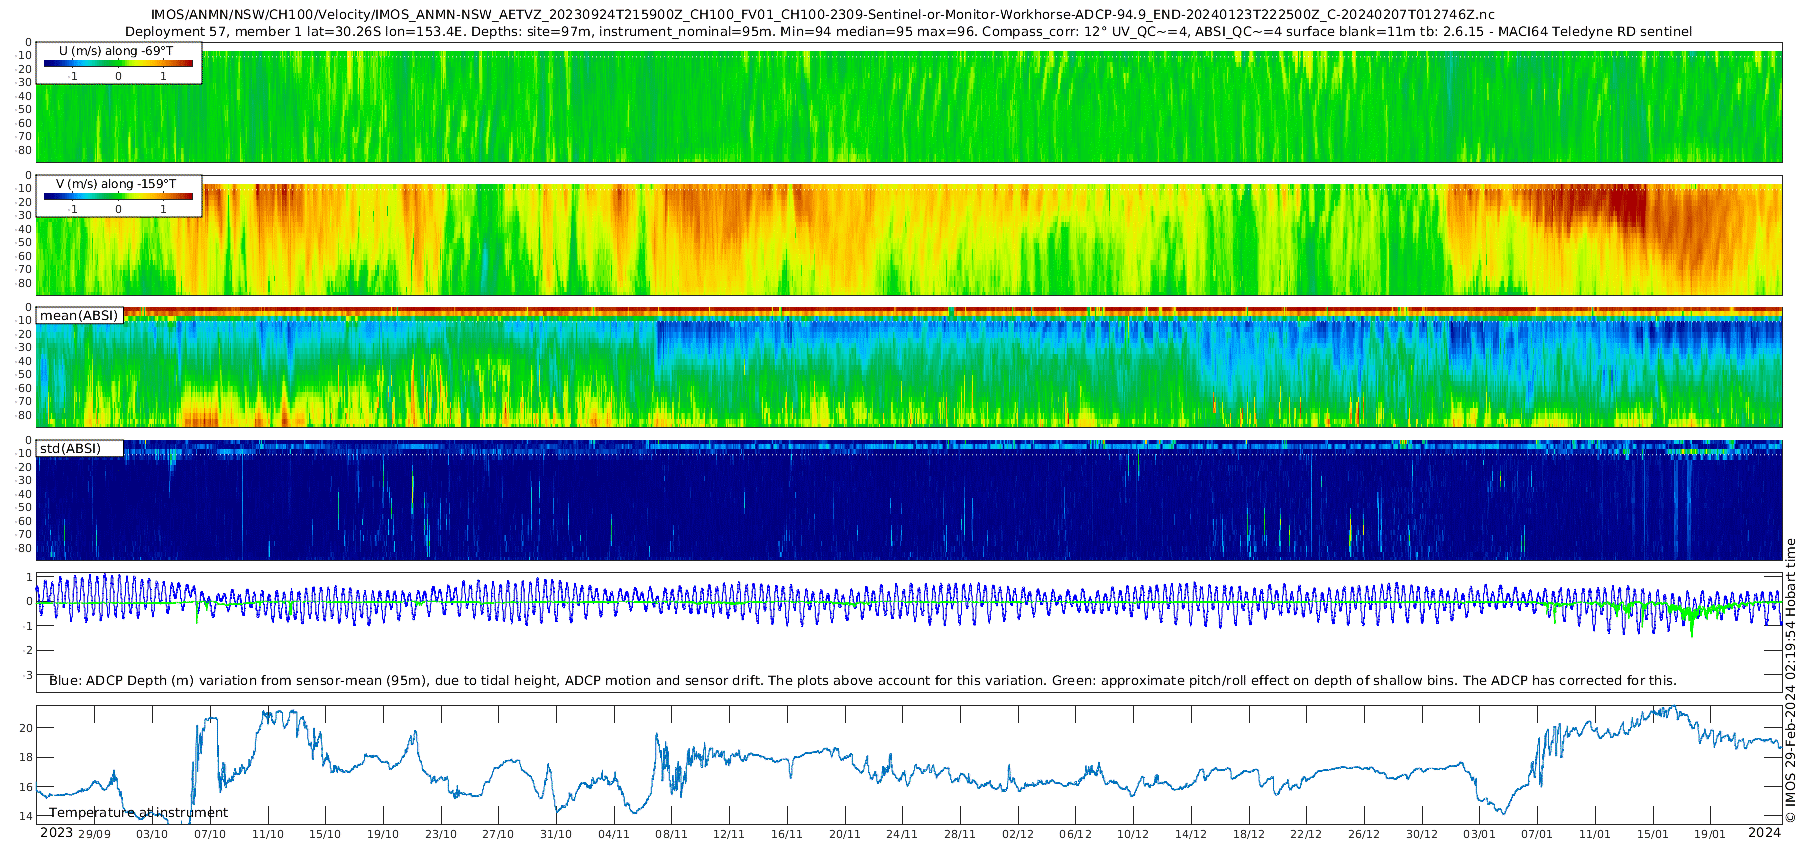Click the 22/12 date tick label
The image size is (1800, 850).
click(1306, 834)
